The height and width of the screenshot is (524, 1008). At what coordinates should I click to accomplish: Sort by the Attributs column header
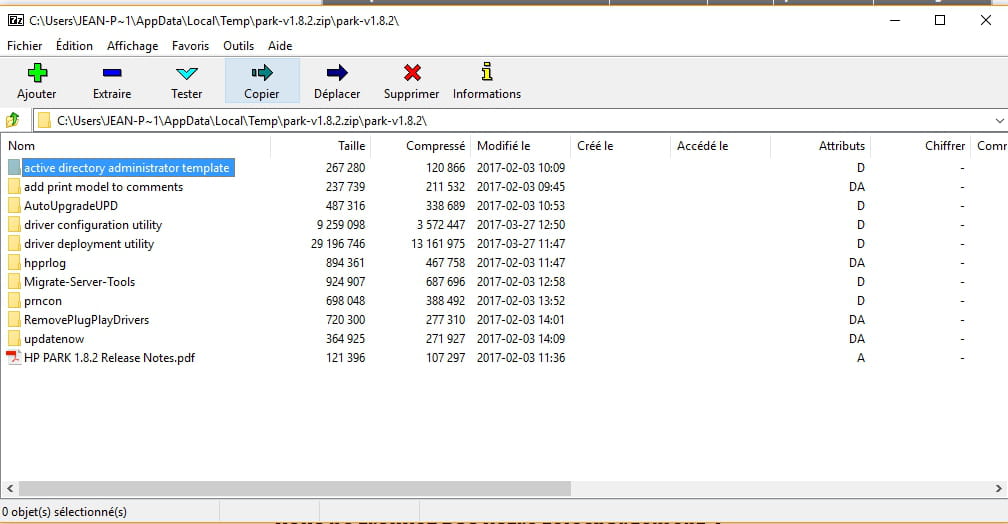click(x=820, y=146)
